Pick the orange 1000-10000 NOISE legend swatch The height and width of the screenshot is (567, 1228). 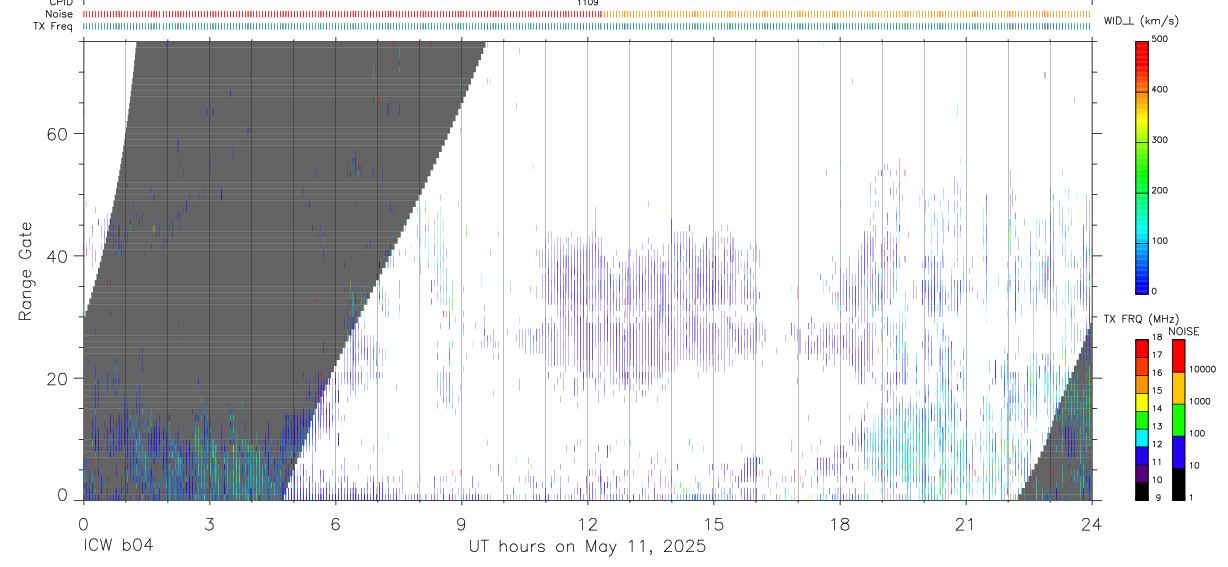[x=1177, y=387]
